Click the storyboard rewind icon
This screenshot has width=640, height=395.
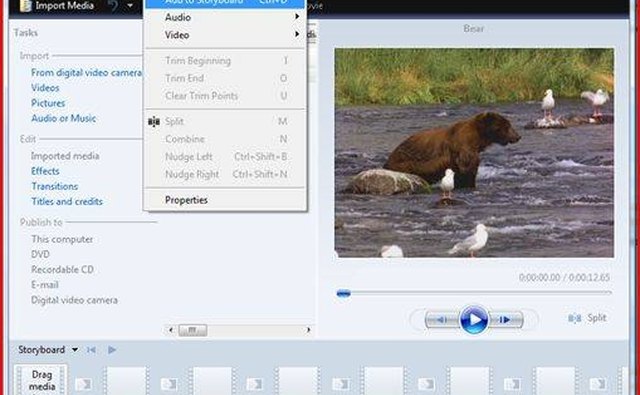coord(91,350)
